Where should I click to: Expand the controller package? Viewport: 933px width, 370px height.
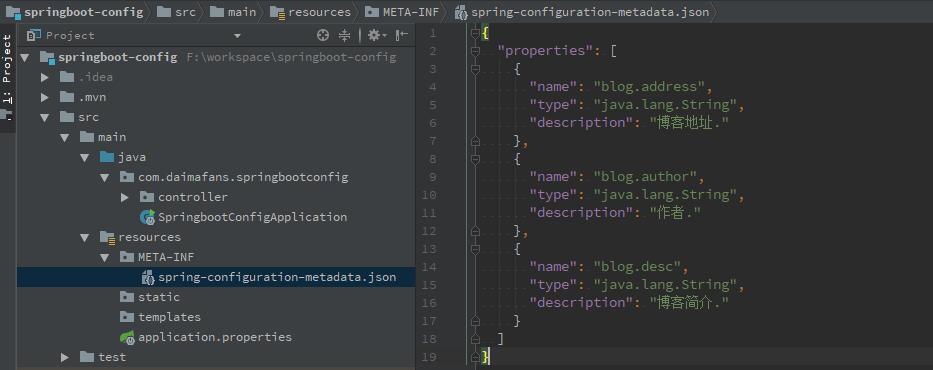coord(124,197)
